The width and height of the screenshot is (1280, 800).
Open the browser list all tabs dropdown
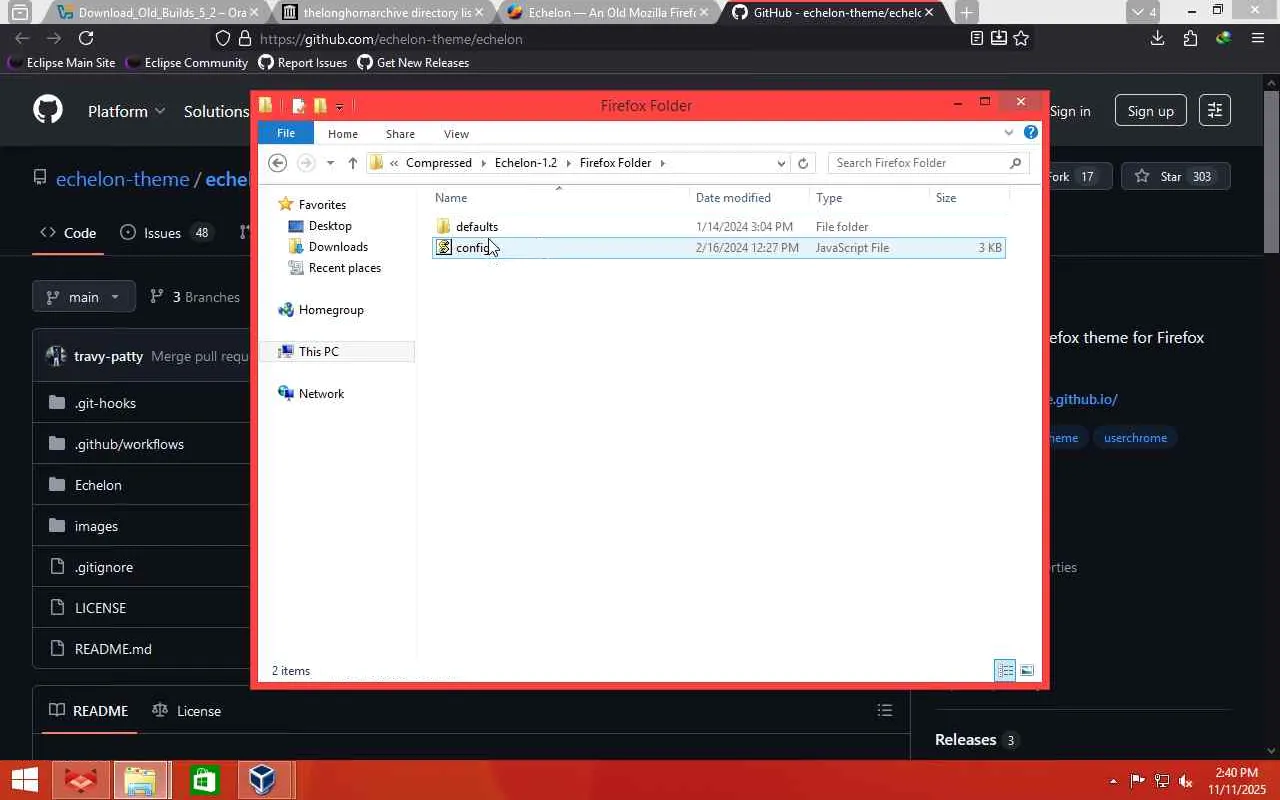(x=1144, y=12)
